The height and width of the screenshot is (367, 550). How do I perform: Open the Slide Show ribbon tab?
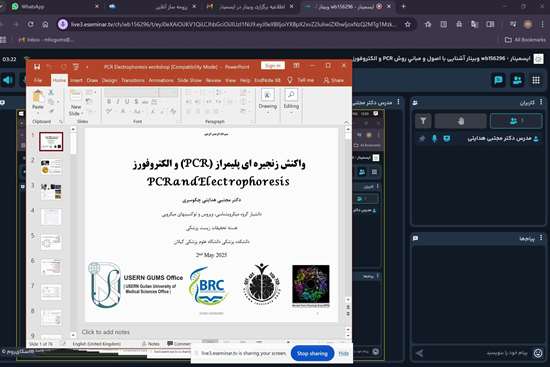(x=189, y=80)
